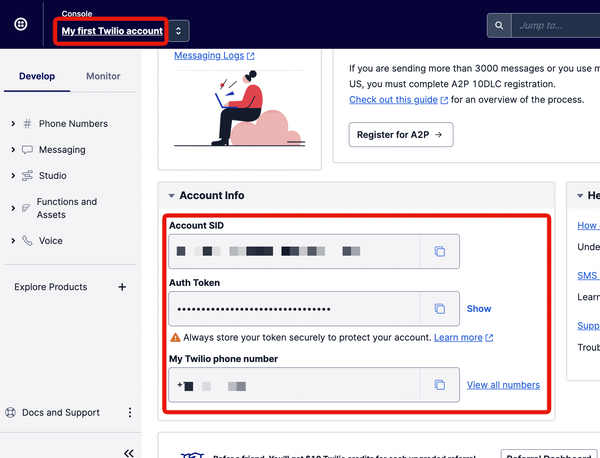Open Docs and Support
This screenshot has width=600, height=458.
[60, 412]
